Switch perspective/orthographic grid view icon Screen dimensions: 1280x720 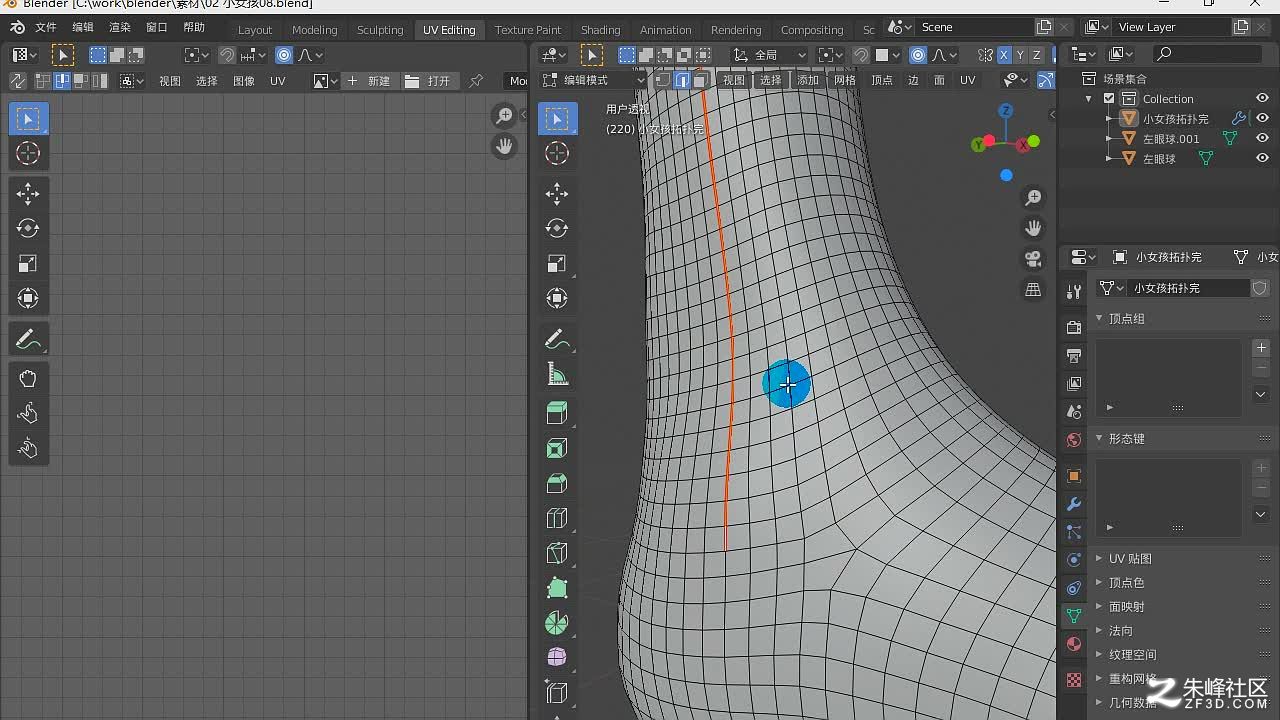click(x=1033, y=290)
